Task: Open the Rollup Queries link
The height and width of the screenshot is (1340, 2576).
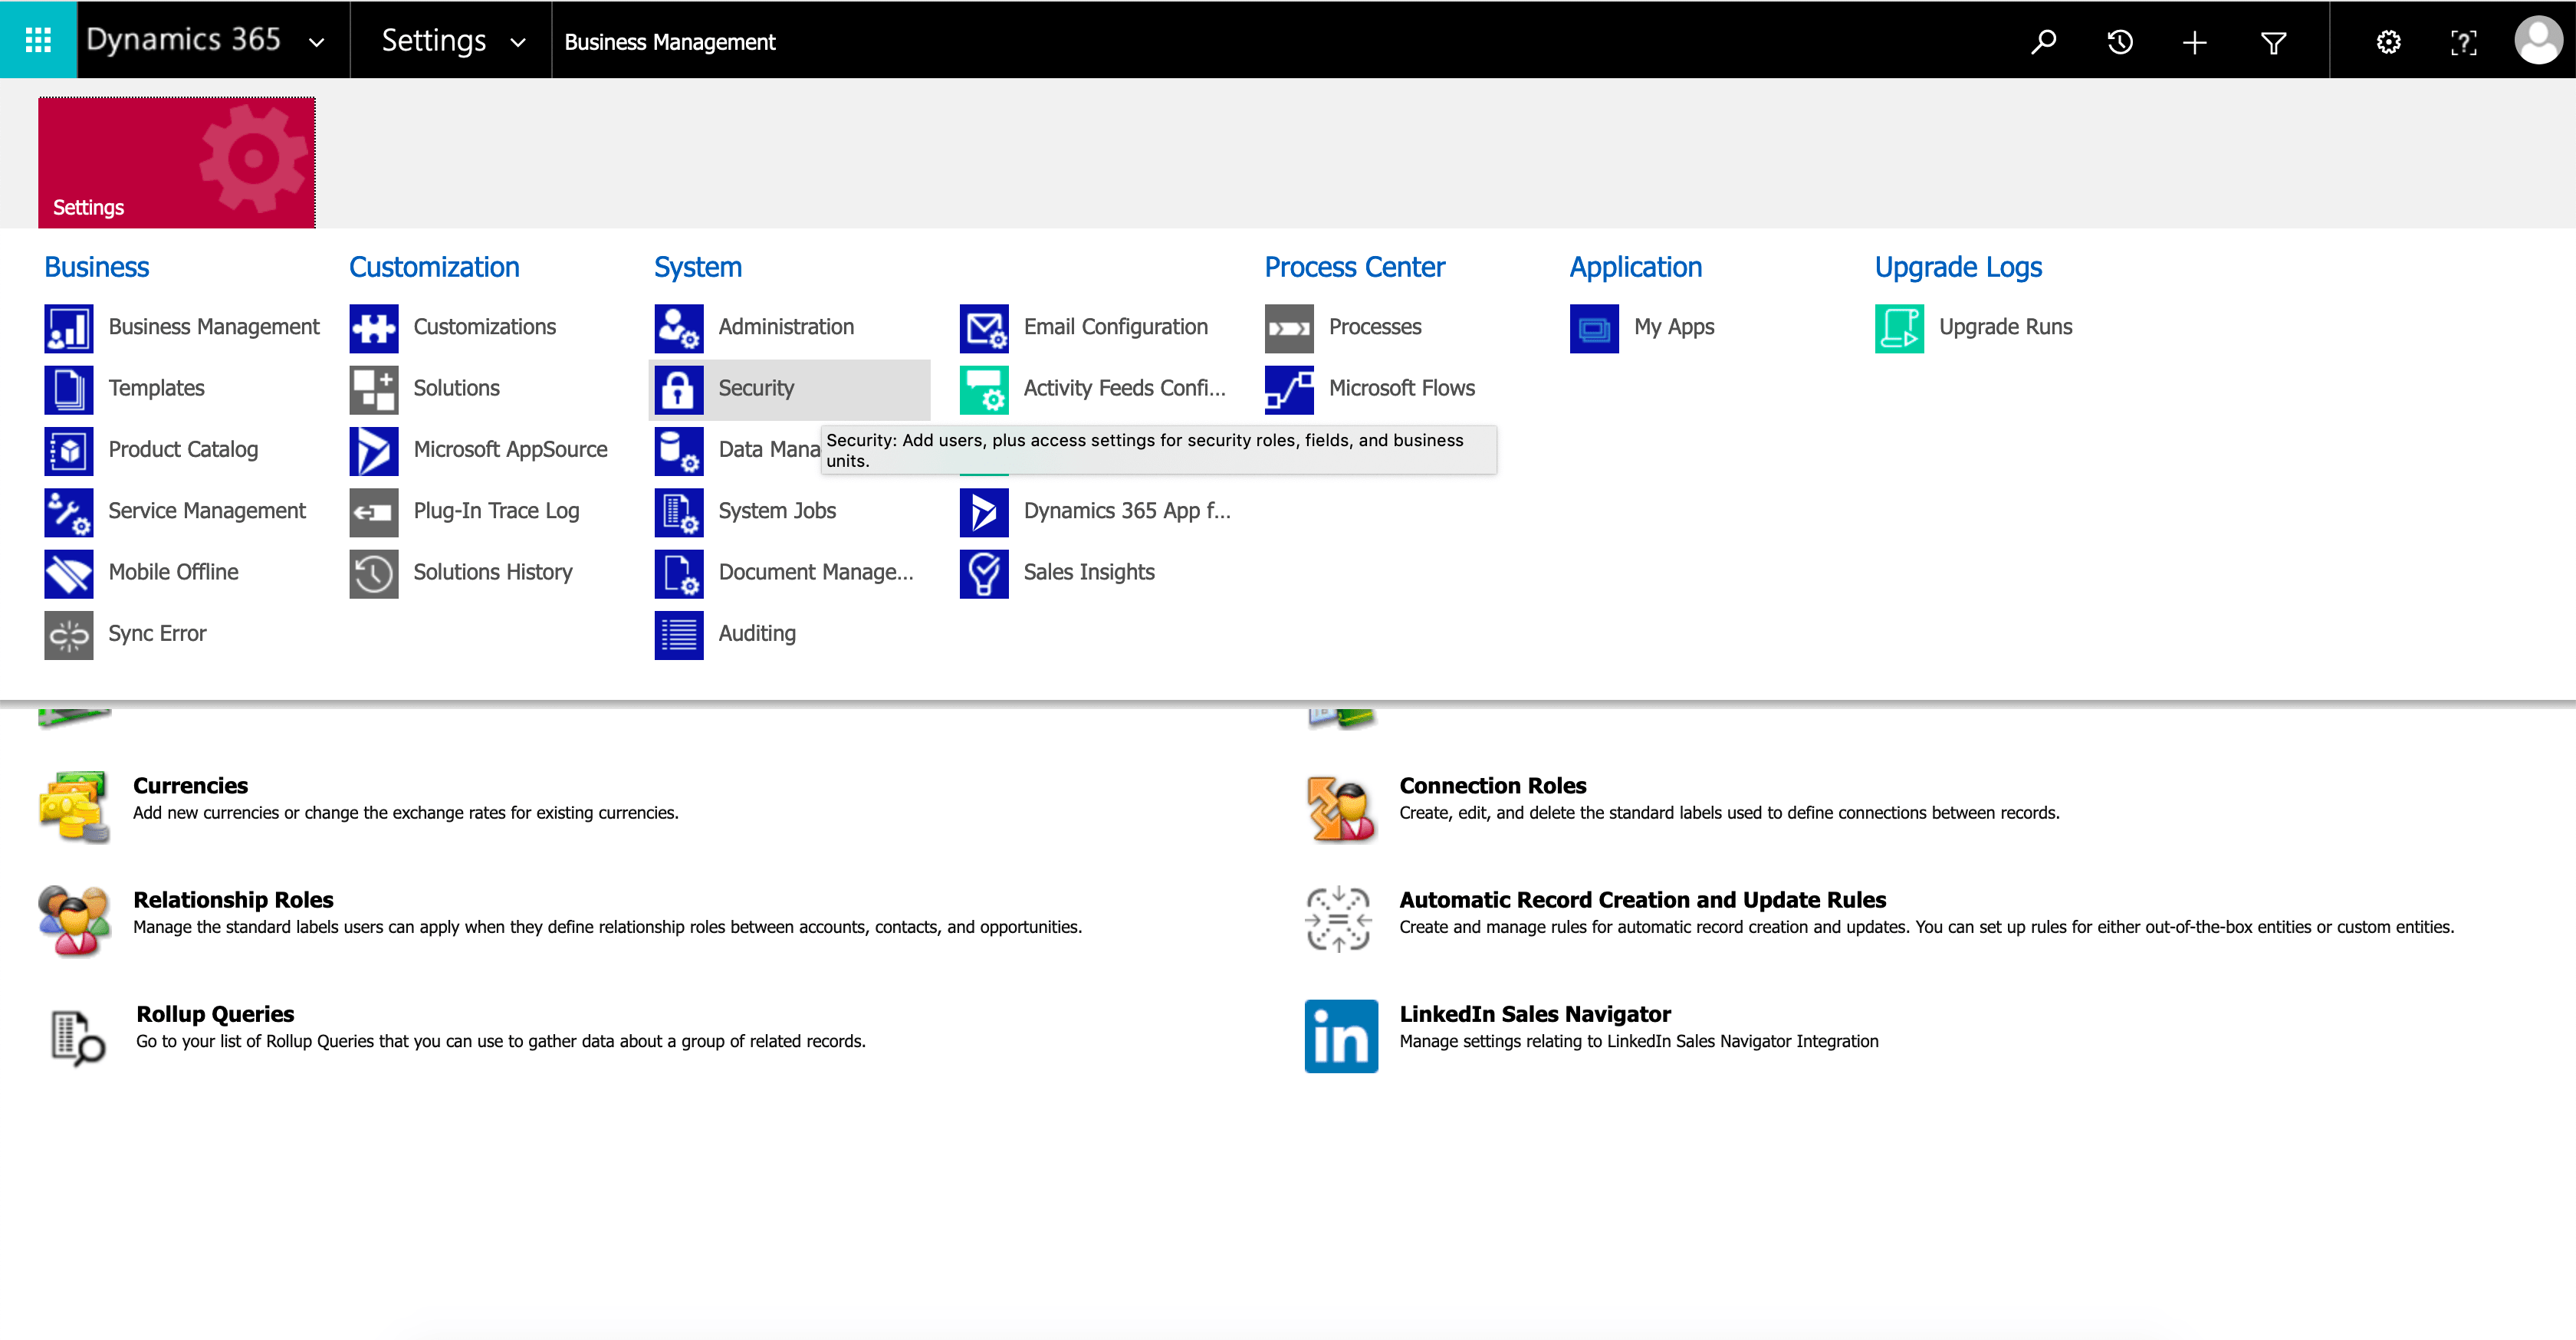Action: pyautogui.click(x=215, y=1014)
